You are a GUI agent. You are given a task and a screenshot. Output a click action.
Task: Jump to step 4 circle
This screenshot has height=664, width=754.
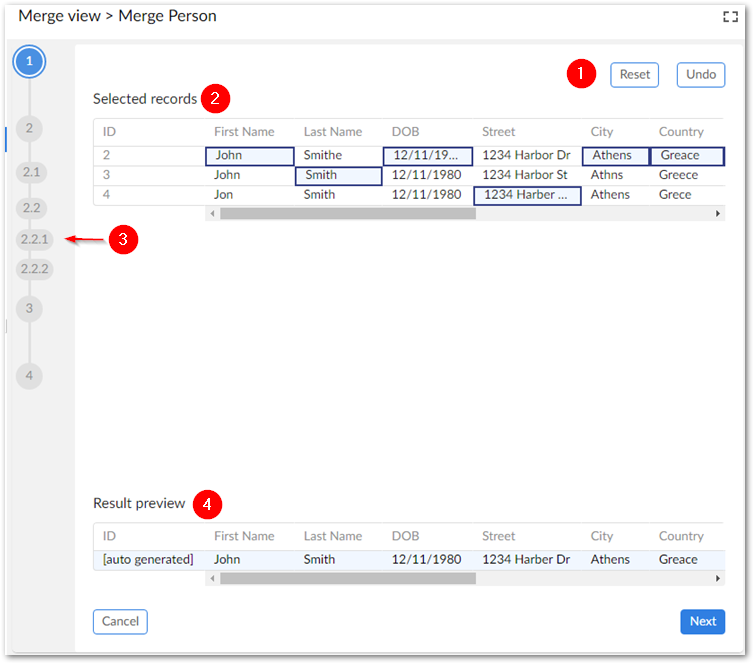[x=30, y=376]
